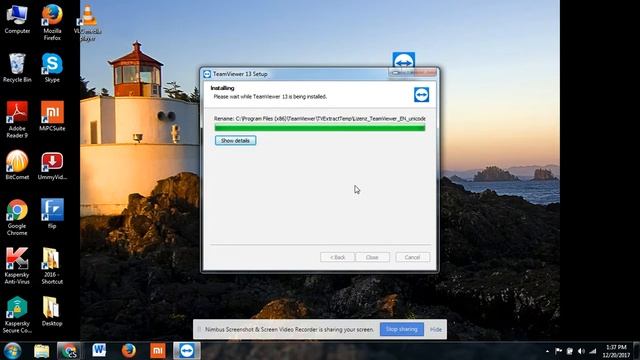Open Mozilla Firefox desktop shortcut
Viewport: 640px width, 360px height.
[52, 22]
